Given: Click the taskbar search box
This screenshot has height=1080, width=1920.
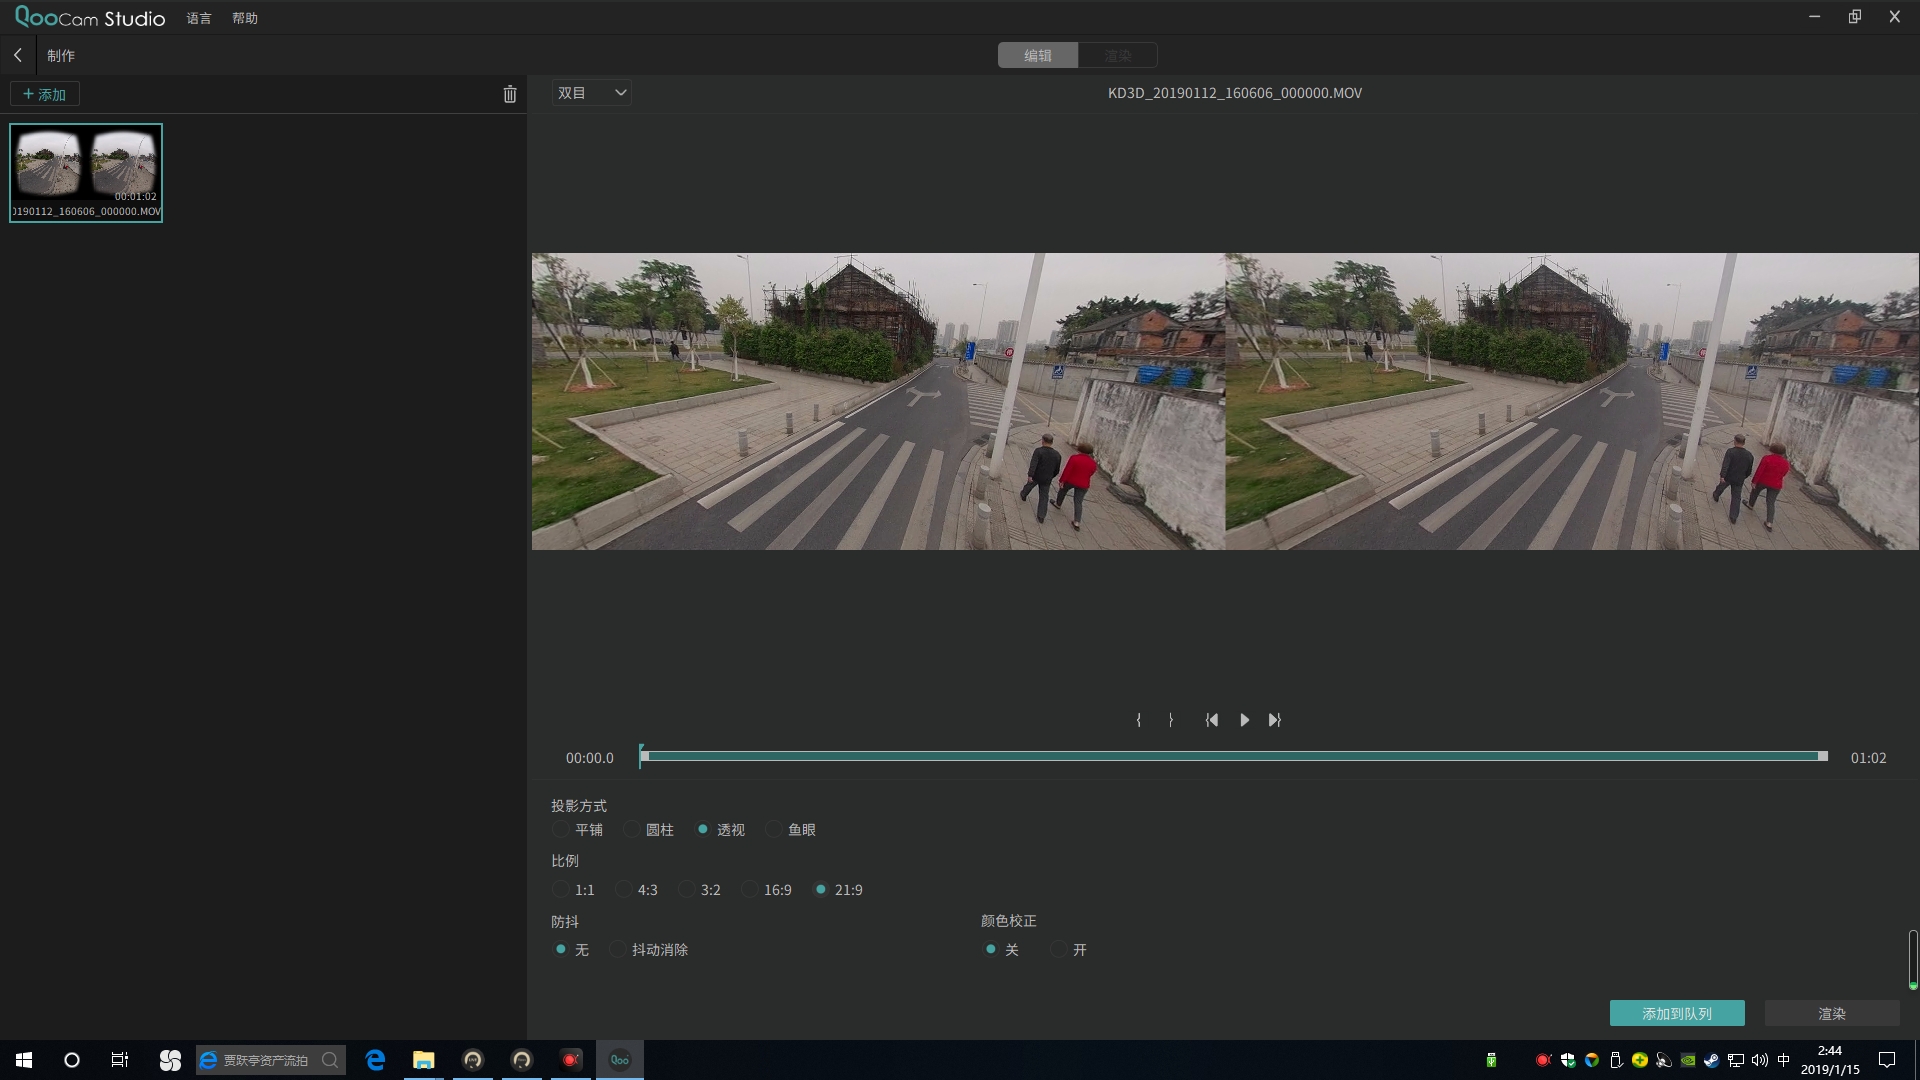Looking at the screenshot, I should [x=271, y=1060].
